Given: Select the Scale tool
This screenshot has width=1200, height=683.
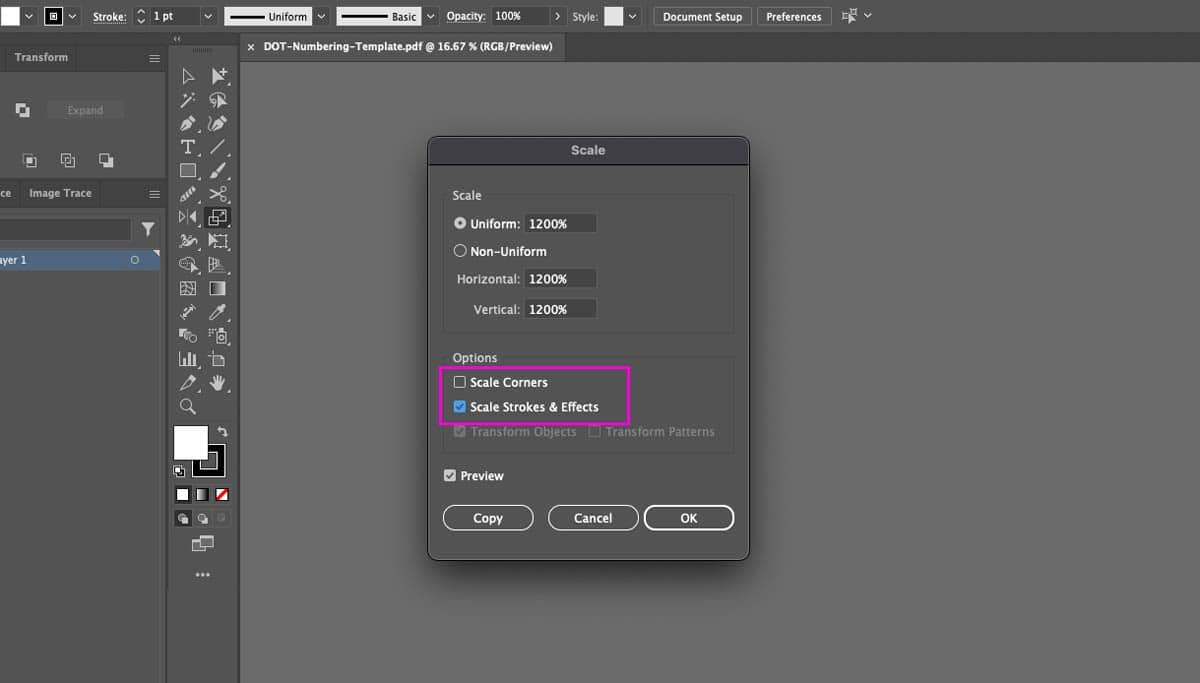Looking at the screenshot, I should coord(218,217).
